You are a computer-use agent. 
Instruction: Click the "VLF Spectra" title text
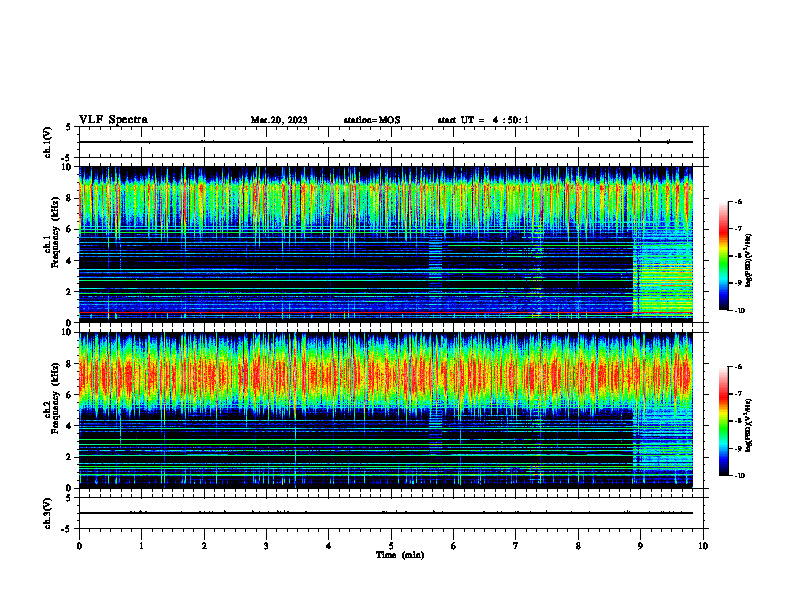click(113, 120)
